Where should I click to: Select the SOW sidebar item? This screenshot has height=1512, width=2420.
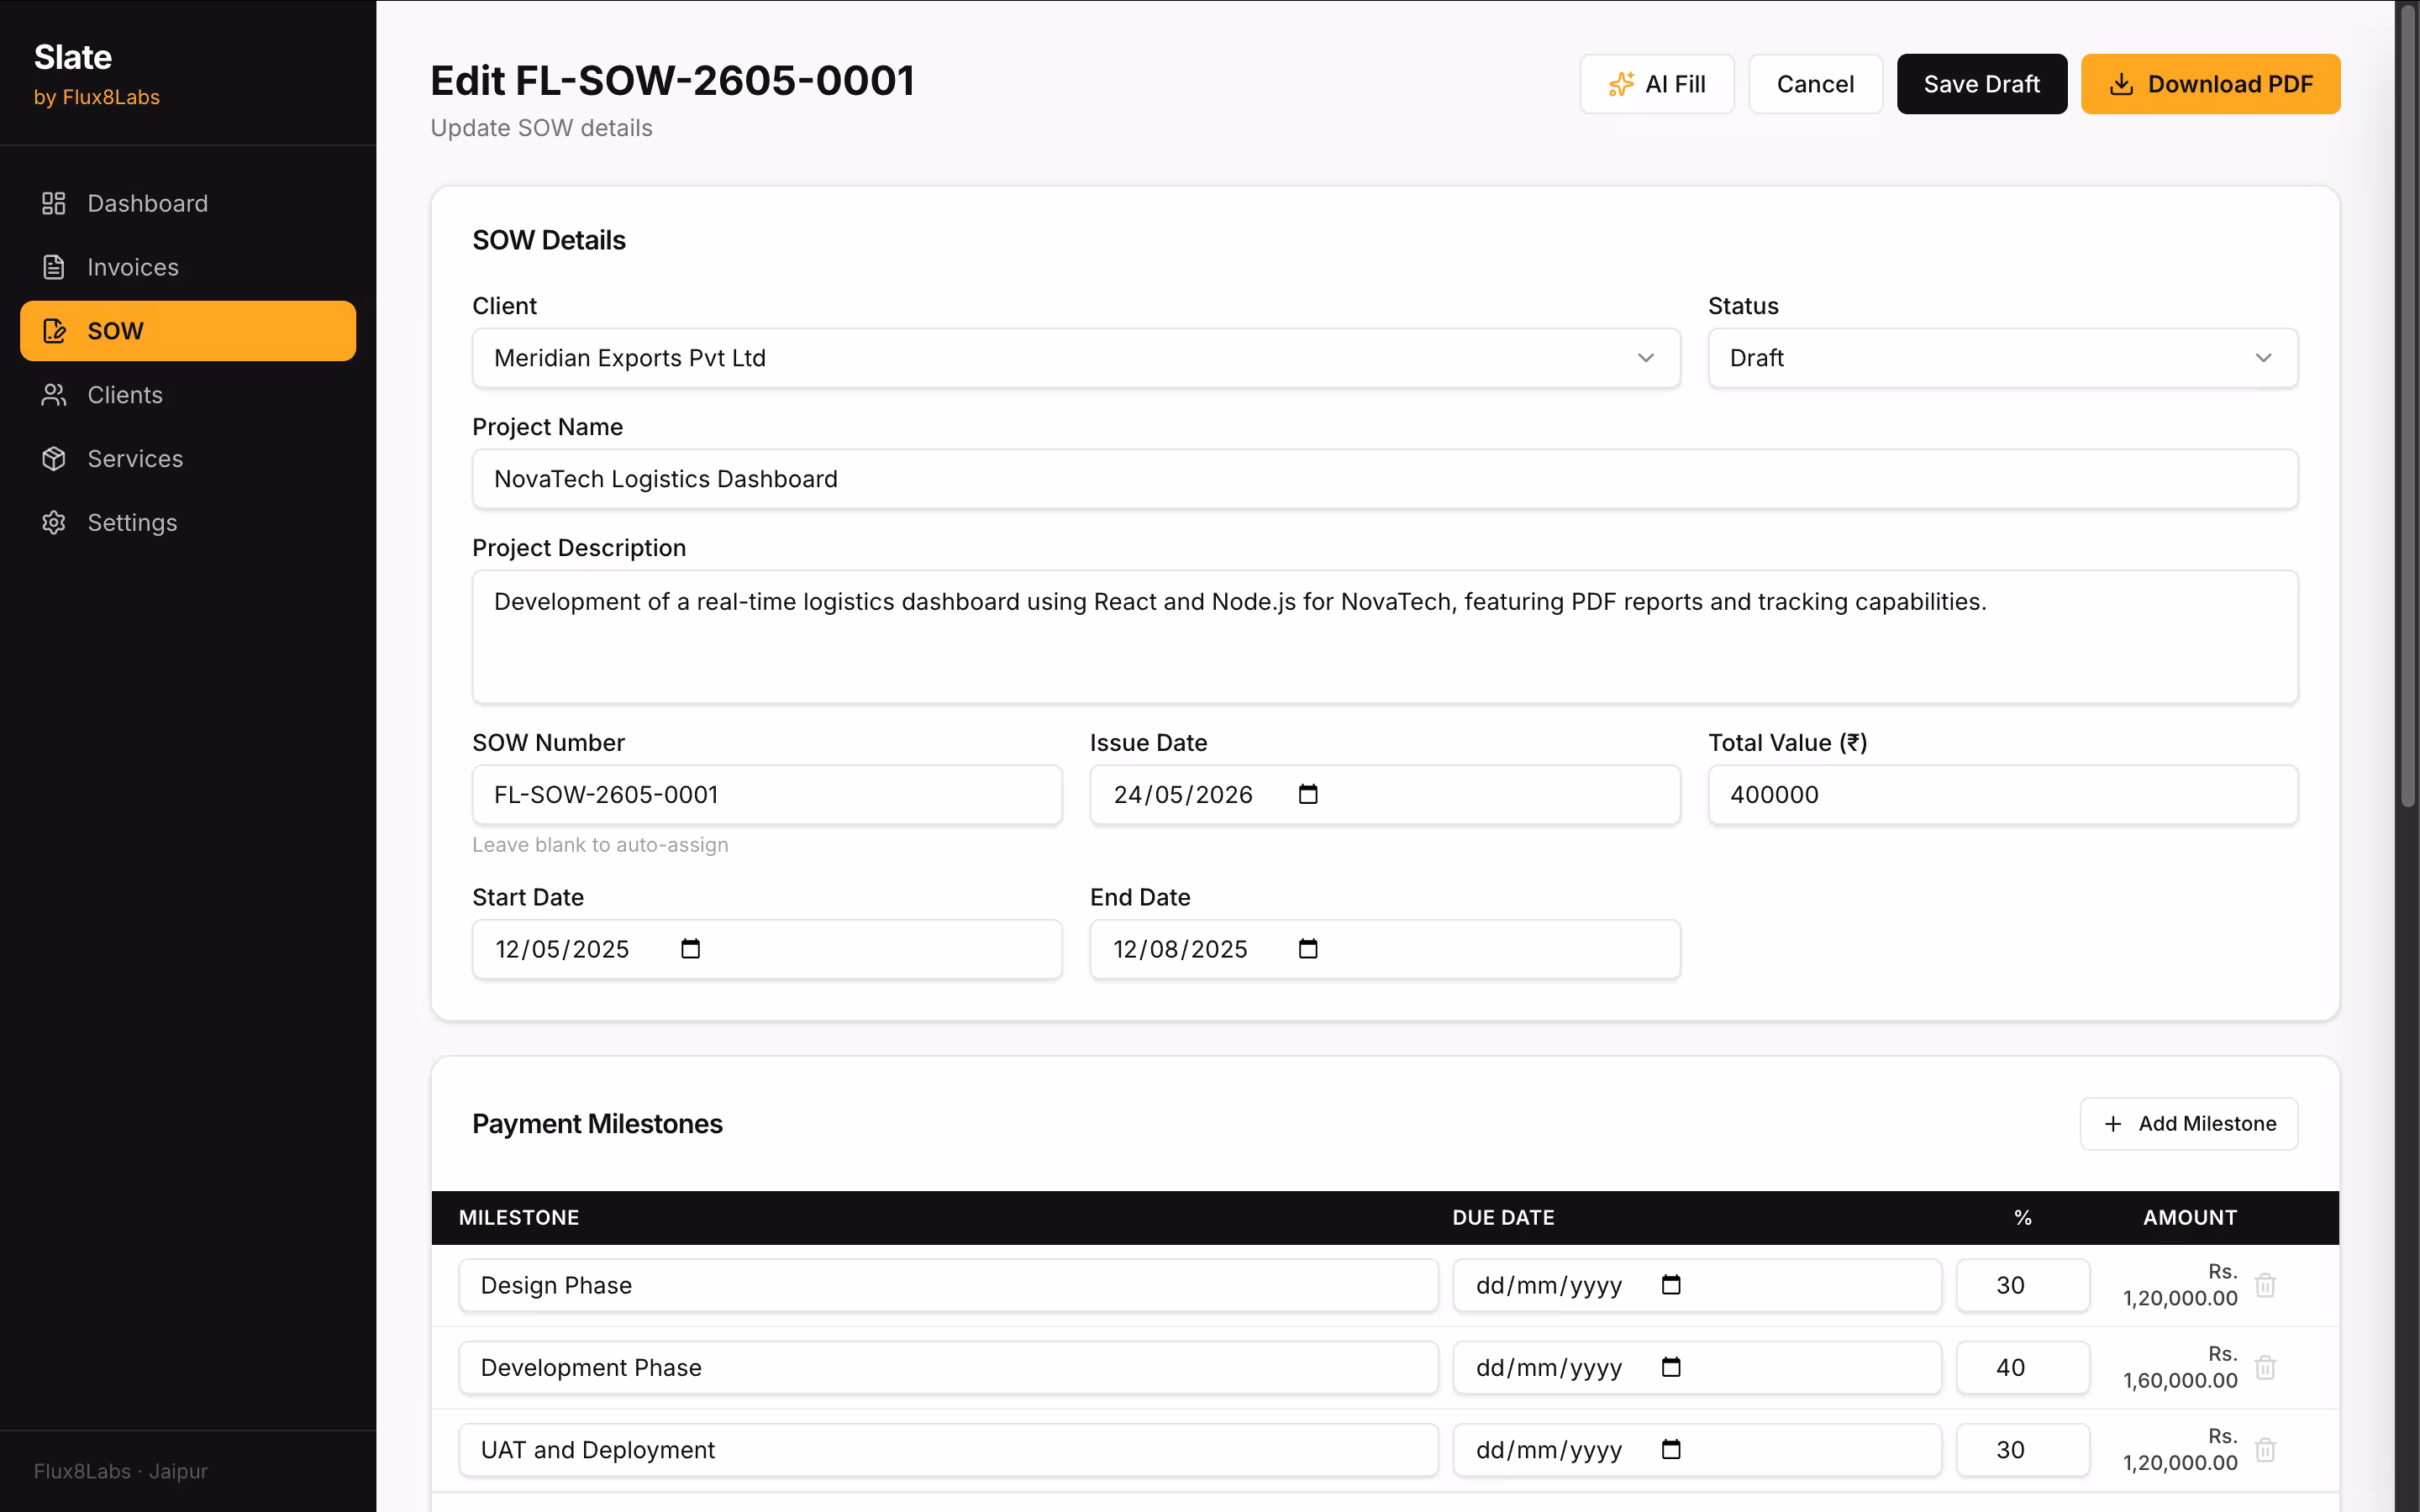[188, 331]
